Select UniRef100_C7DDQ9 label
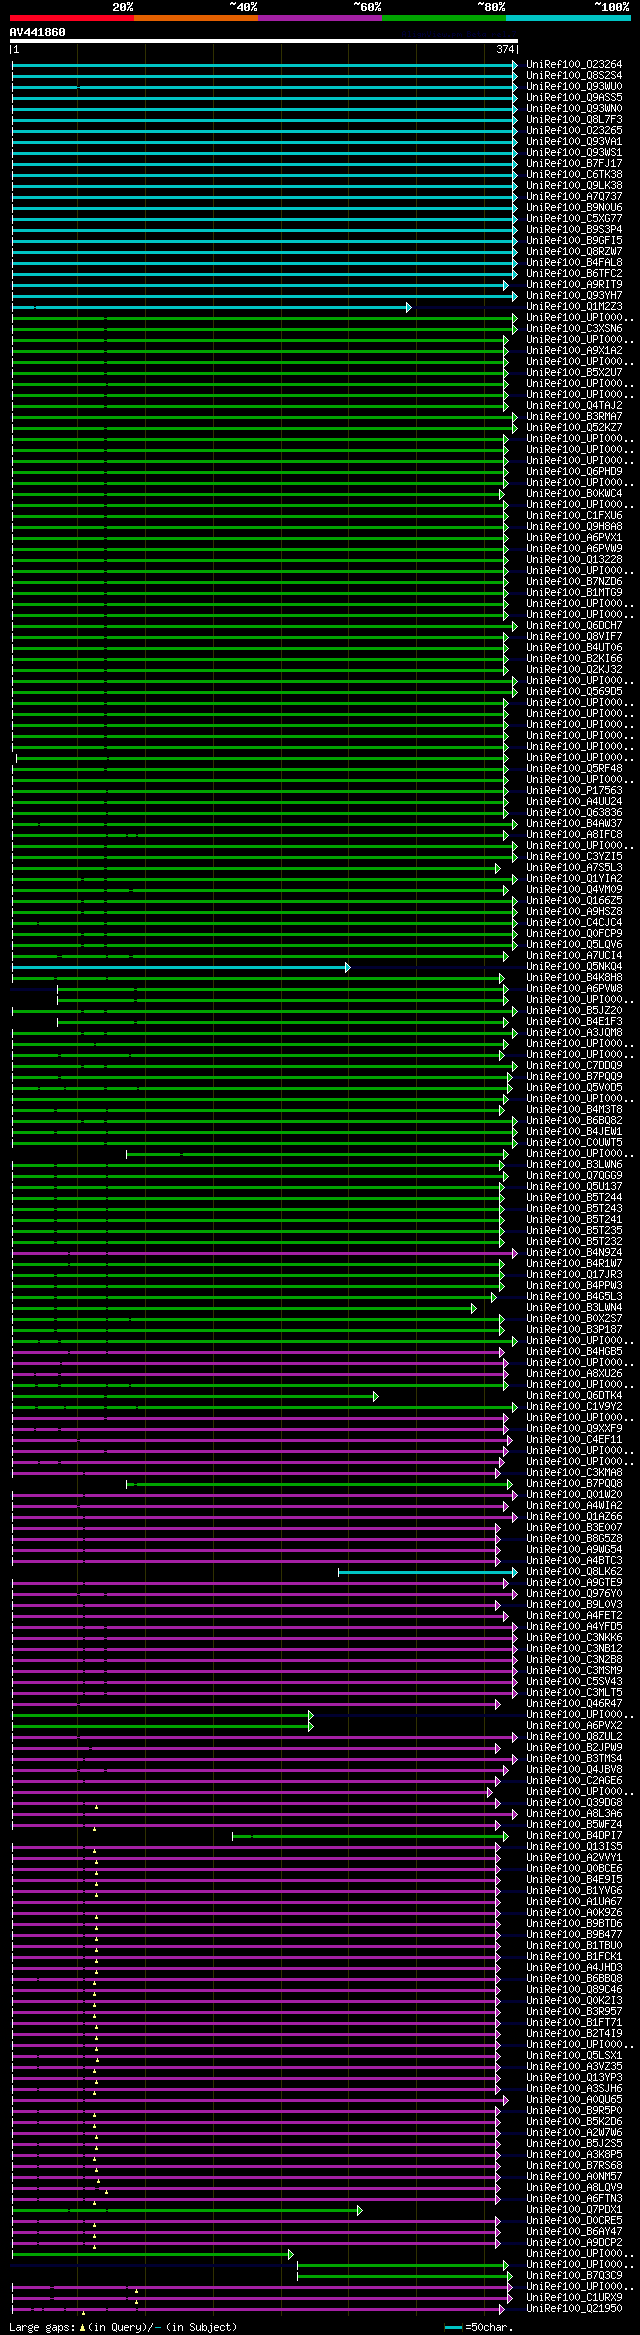 pos(574,1065)
